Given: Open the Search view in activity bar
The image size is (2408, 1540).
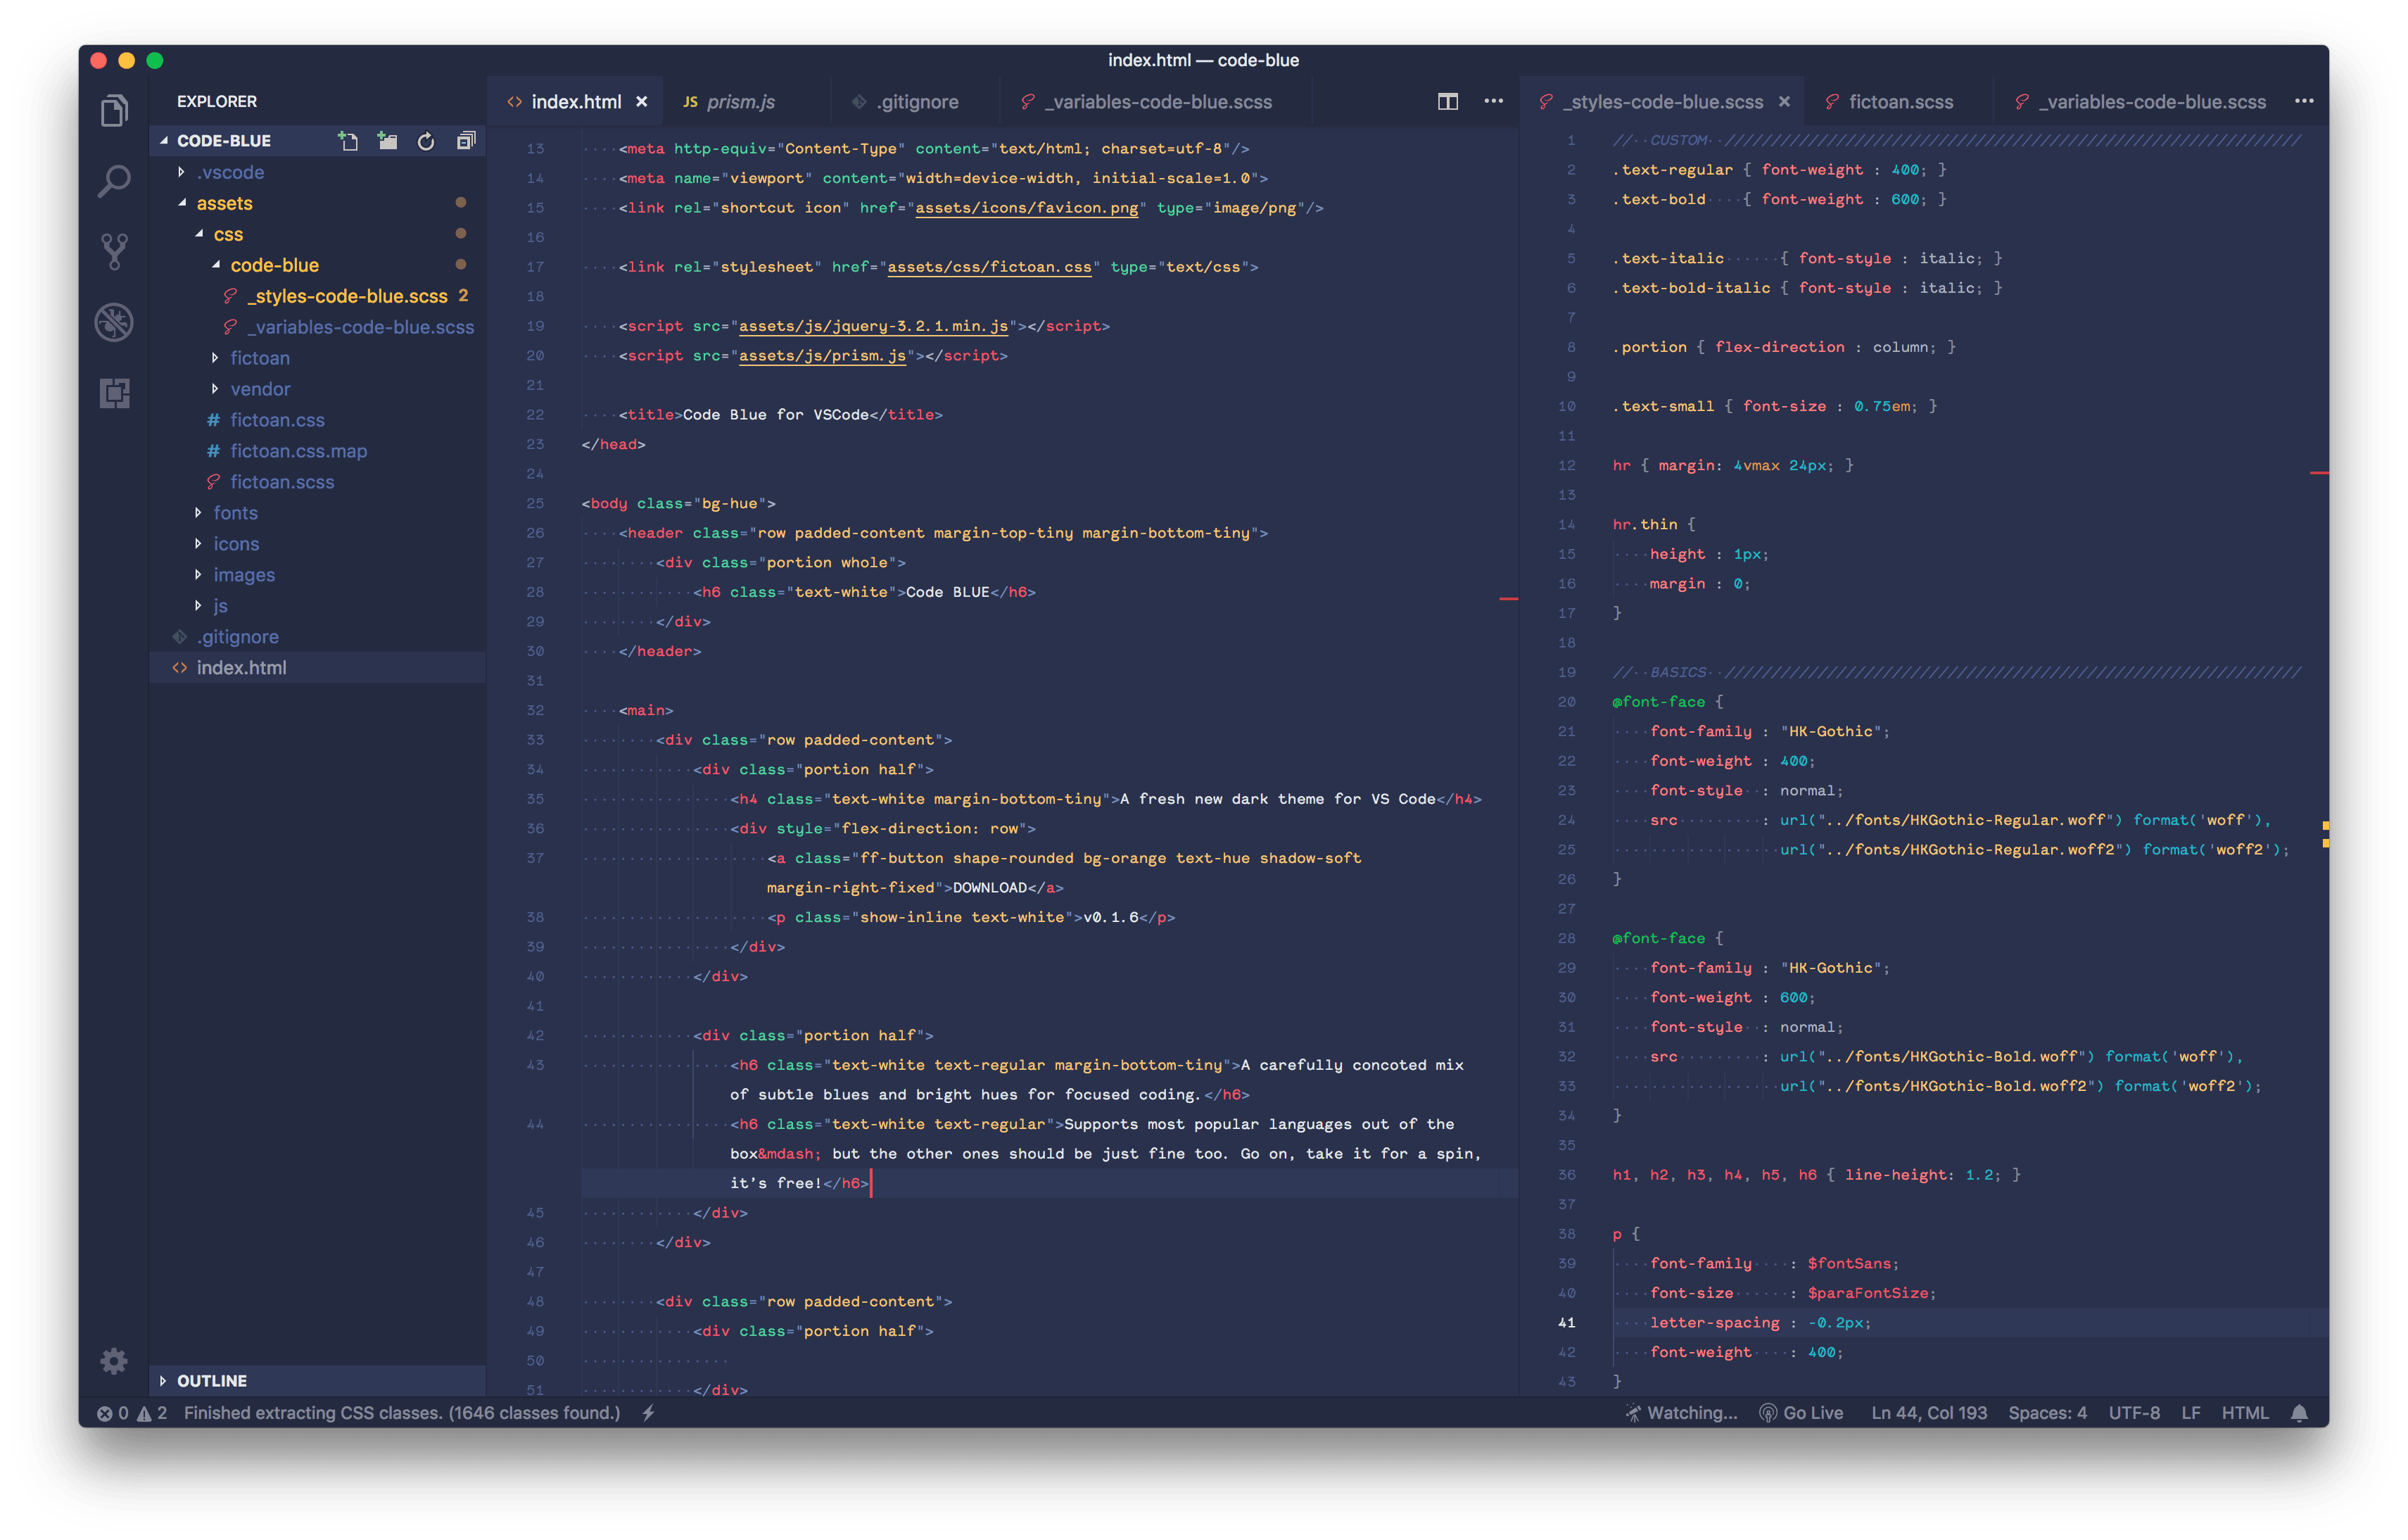Looking at the screenshot, I should click(114, 181).
